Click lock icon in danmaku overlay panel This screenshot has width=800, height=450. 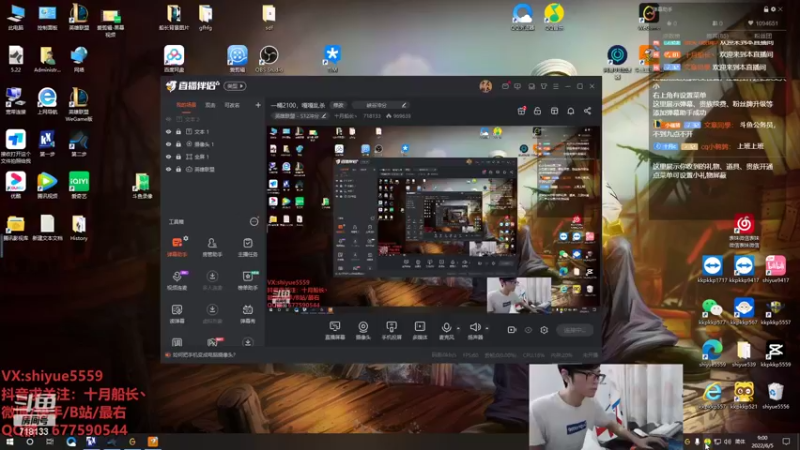click(766, 9)
